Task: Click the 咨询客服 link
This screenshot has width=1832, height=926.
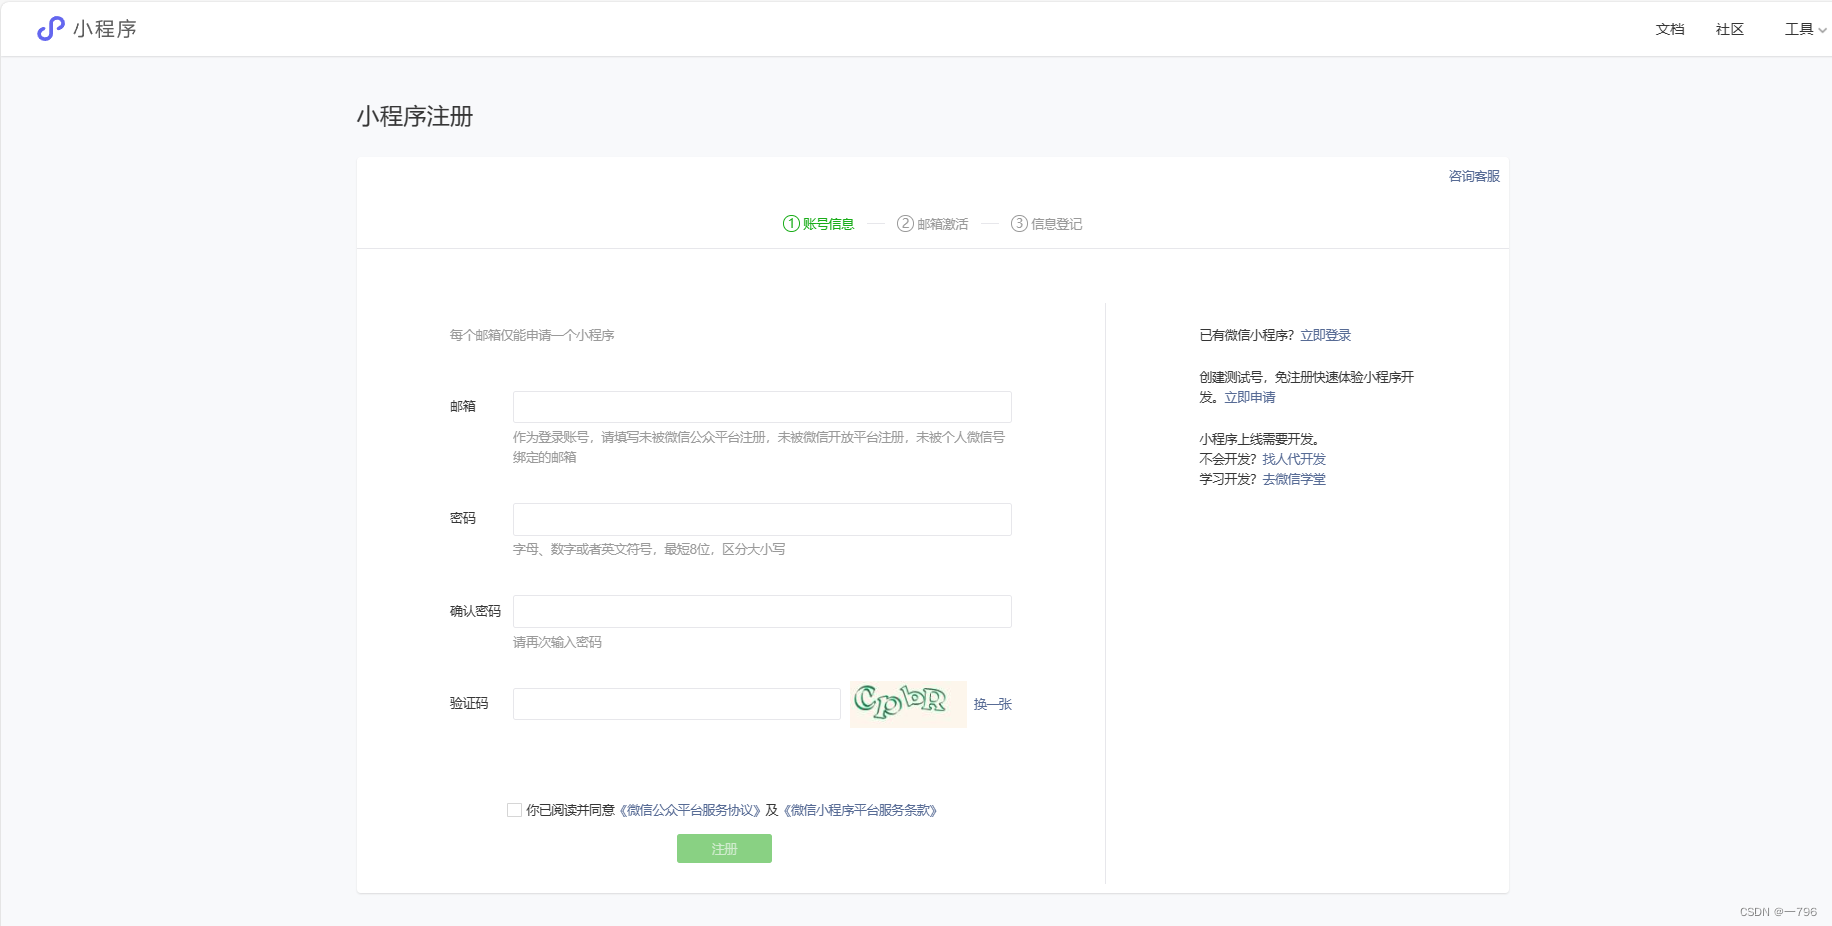Action: (x=1474, y=176)
